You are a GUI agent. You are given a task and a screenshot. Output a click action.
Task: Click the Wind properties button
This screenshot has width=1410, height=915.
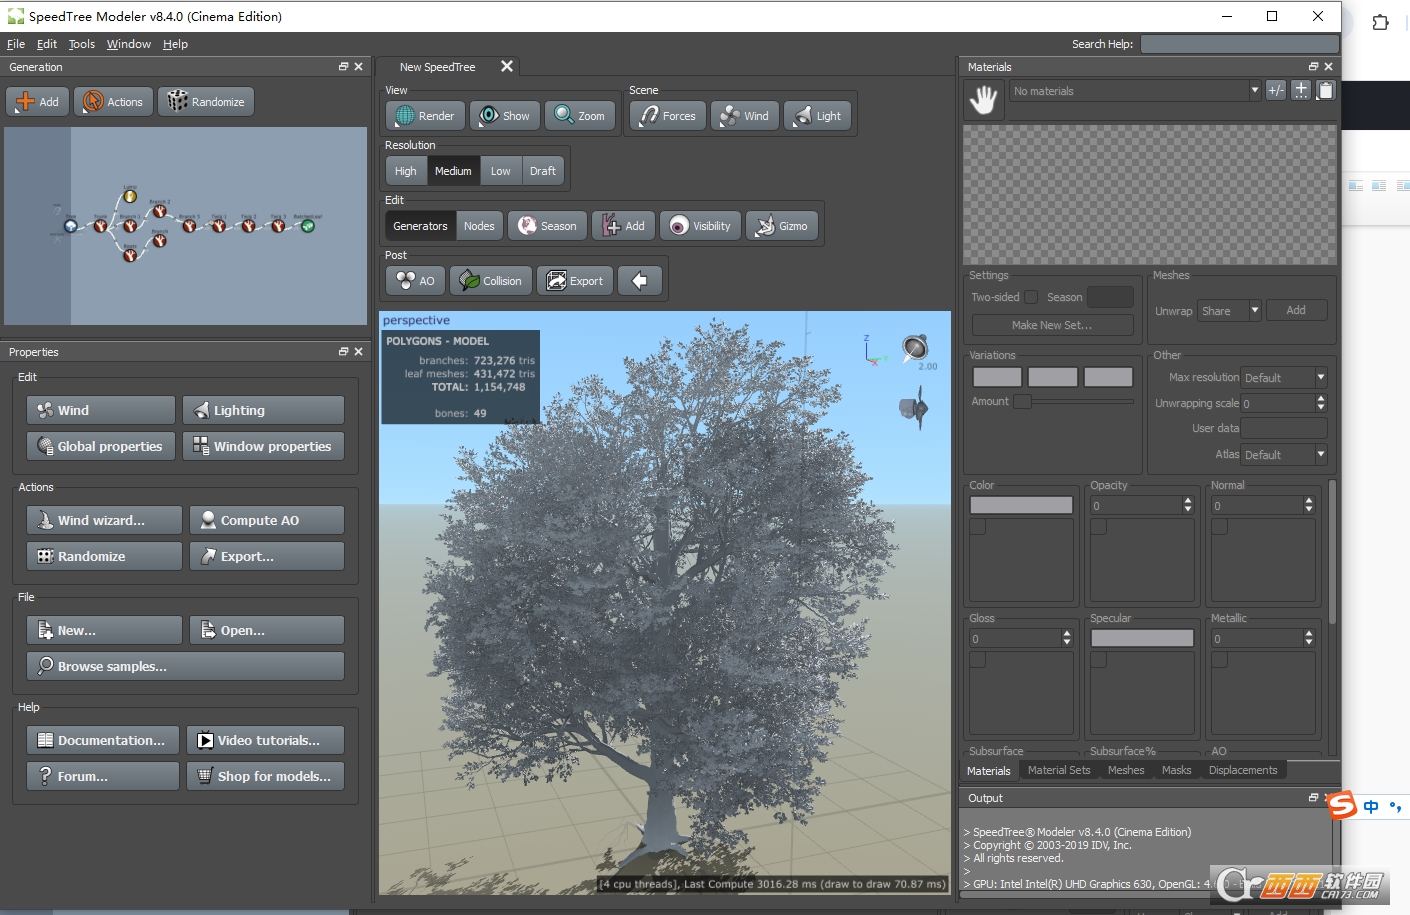click(x=101, y=410)
